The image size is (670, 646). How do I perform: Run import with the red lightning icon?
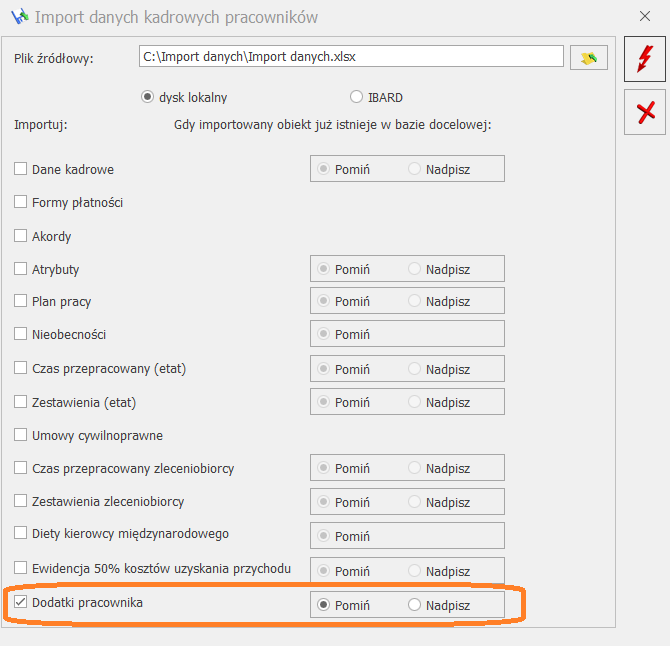click(644, 59)
